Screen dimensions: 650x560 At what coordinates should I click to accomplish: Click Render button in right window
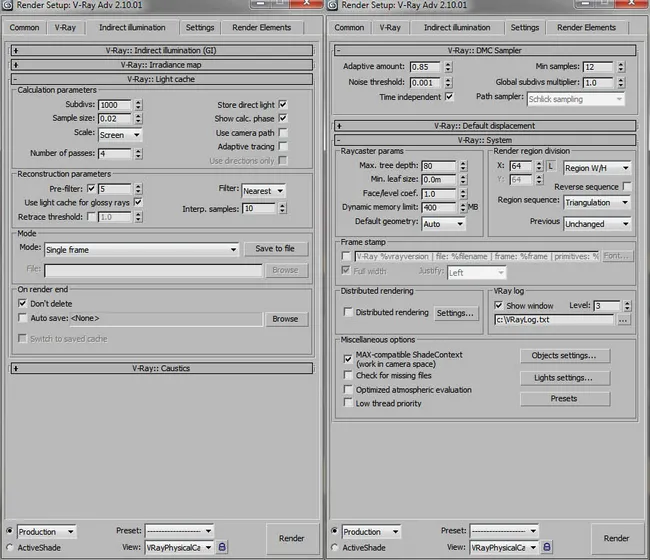616,538
